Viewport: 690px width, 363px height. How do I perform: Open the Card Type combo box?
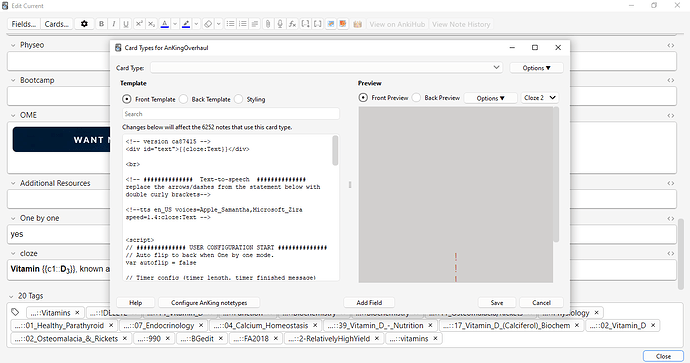click(326, 68)
